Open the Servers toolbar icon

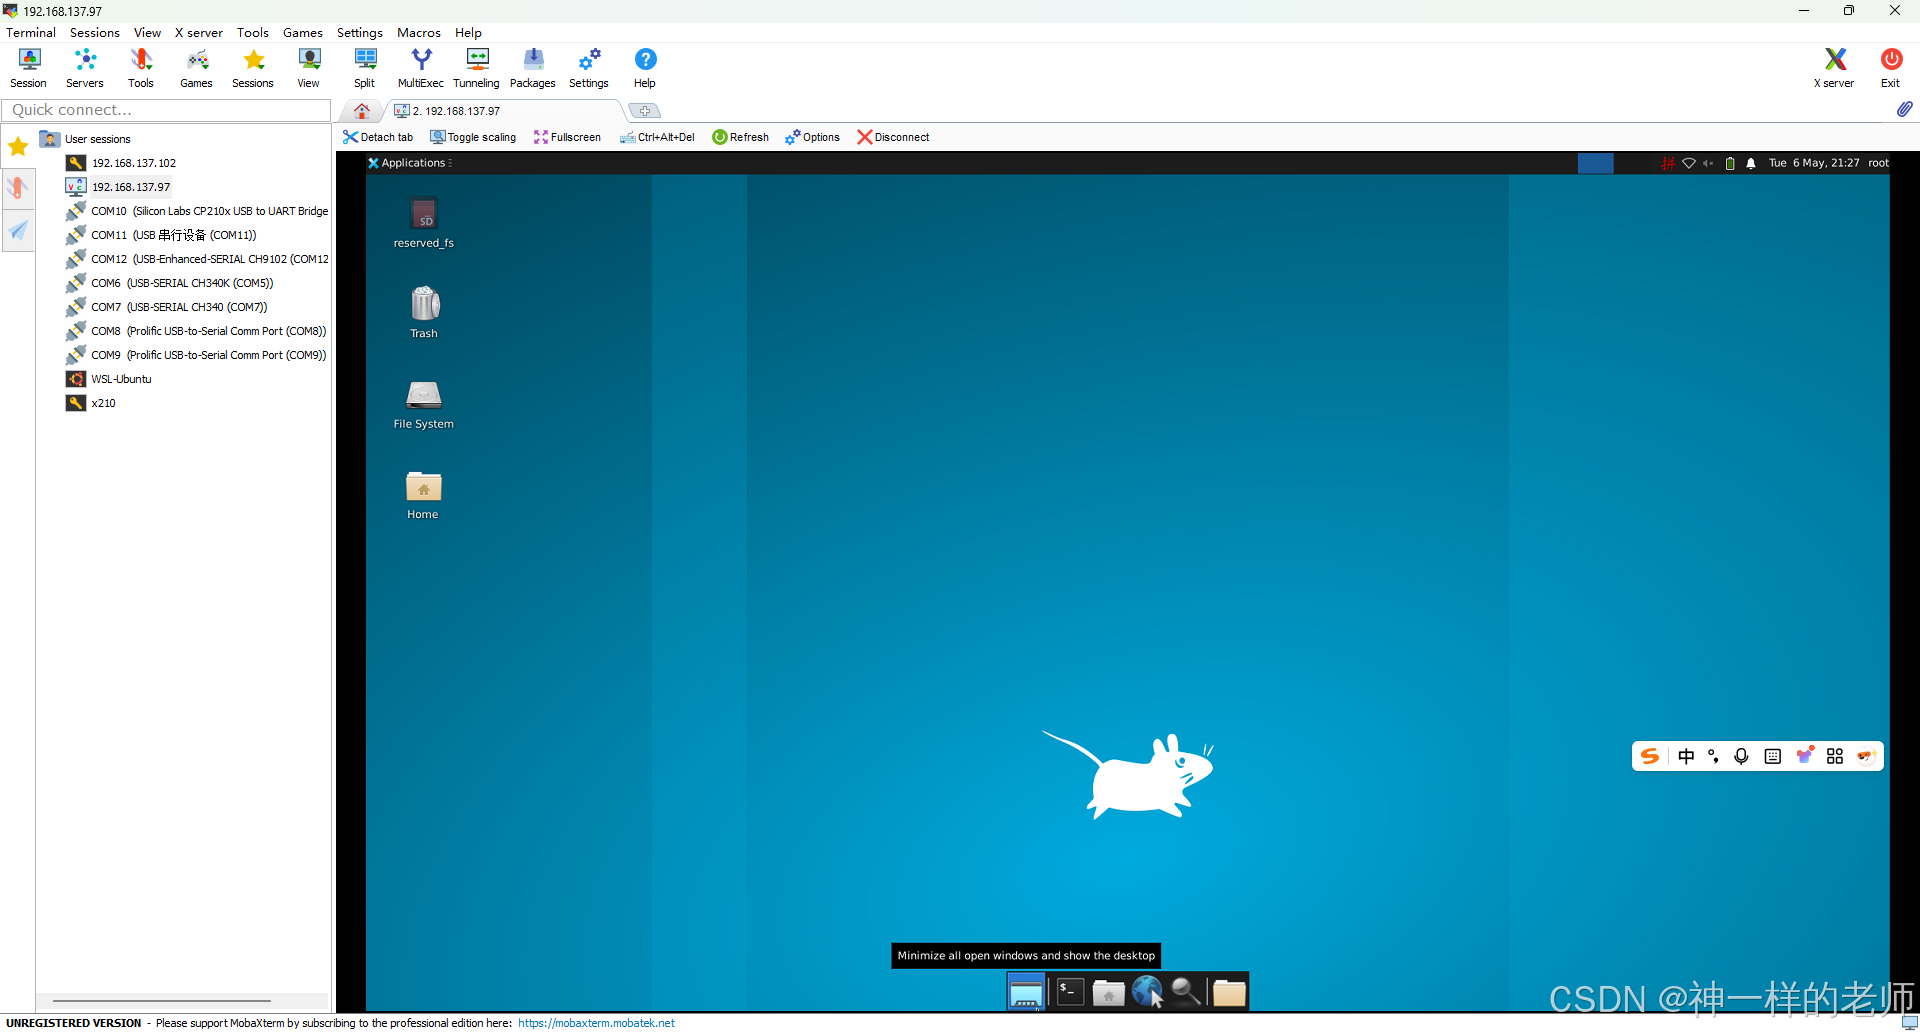[85, 68]
